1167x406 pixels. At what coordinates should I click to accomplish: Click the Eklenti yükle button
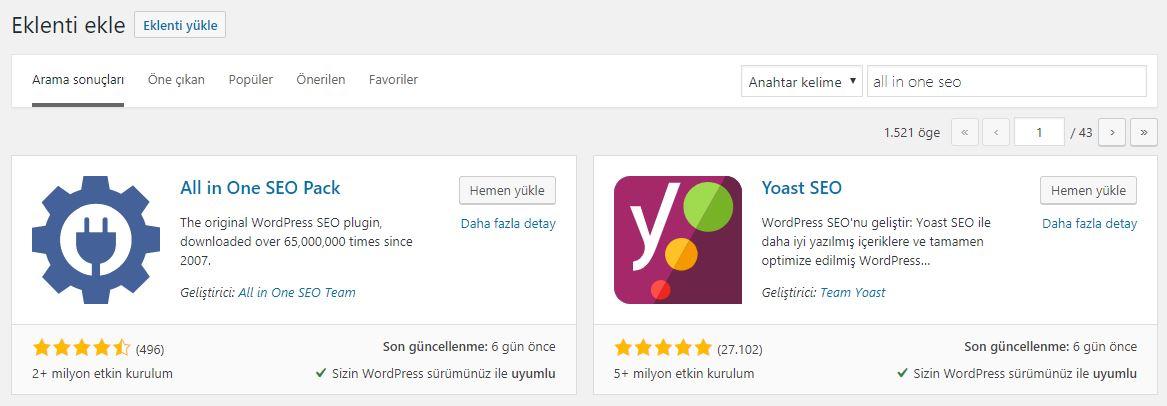180,25
